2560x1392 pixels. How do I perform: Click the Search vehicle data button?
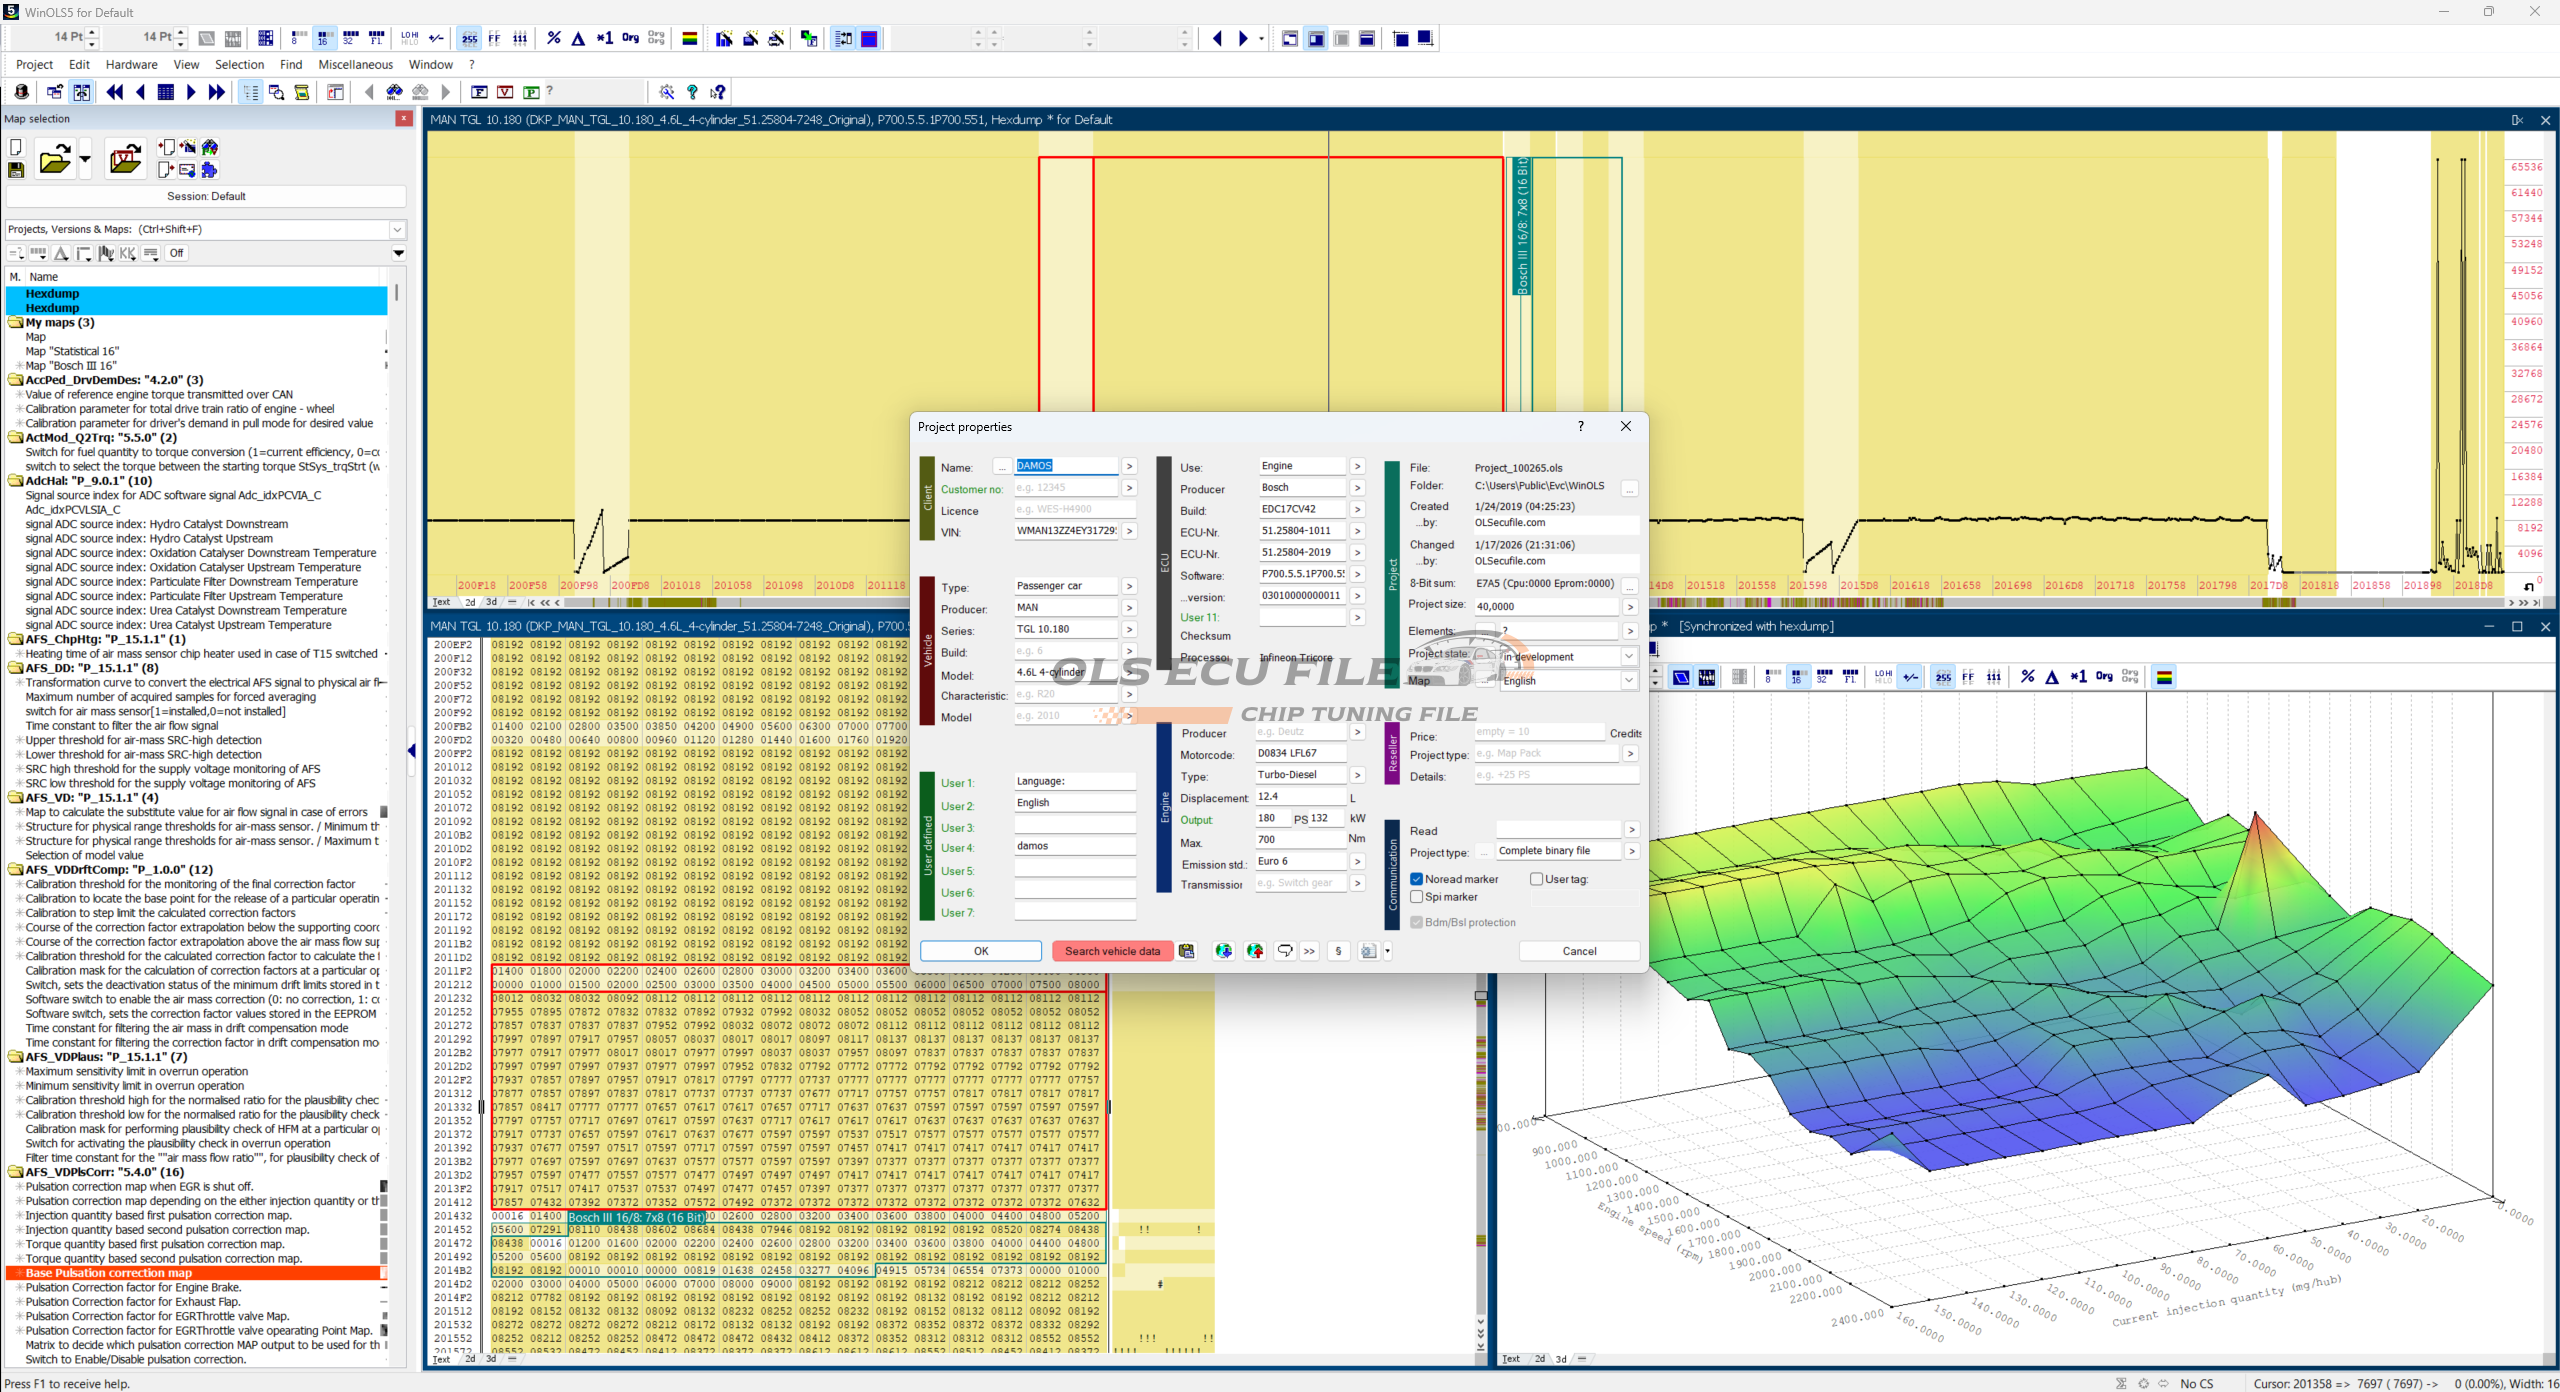click(1111, 951)
